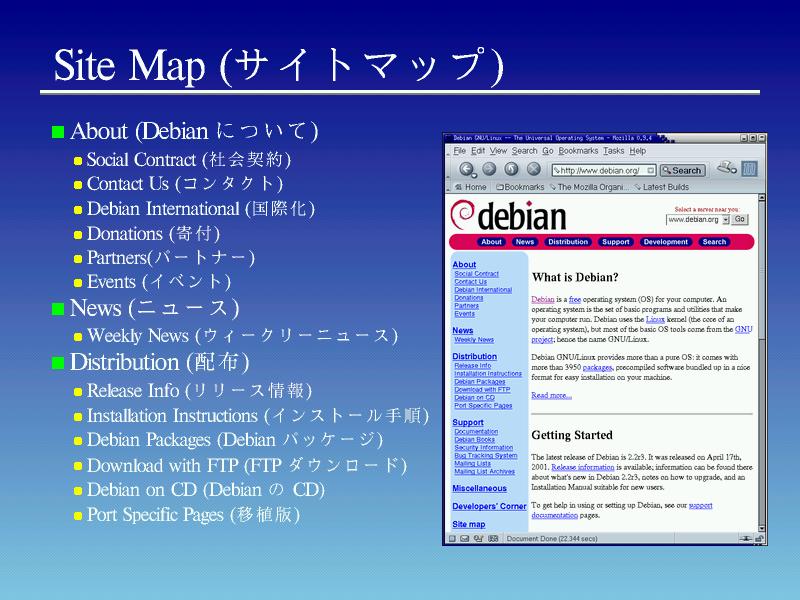Click the Read more... link

pyautogui.click(x=551, y=395)
